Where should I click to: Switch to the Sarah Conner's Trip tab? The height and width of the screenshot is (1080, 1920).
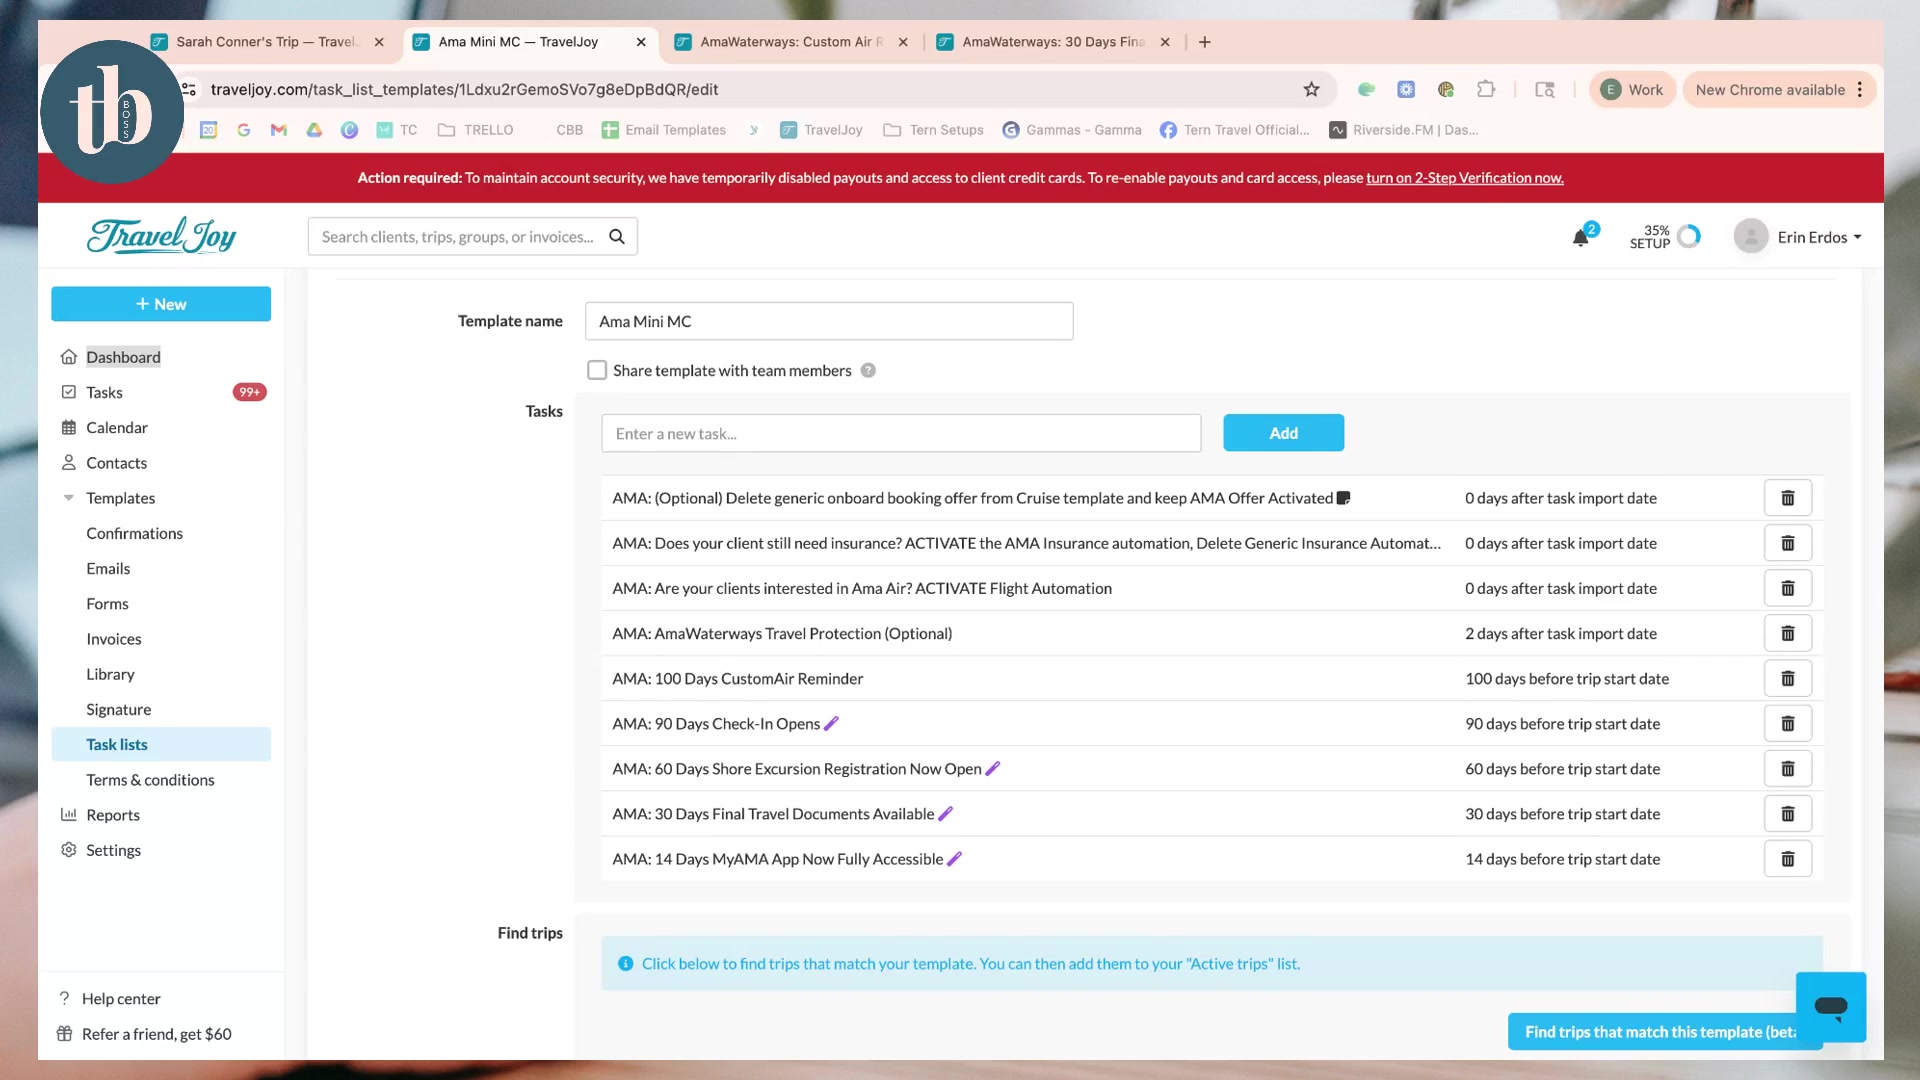[267, 42]
